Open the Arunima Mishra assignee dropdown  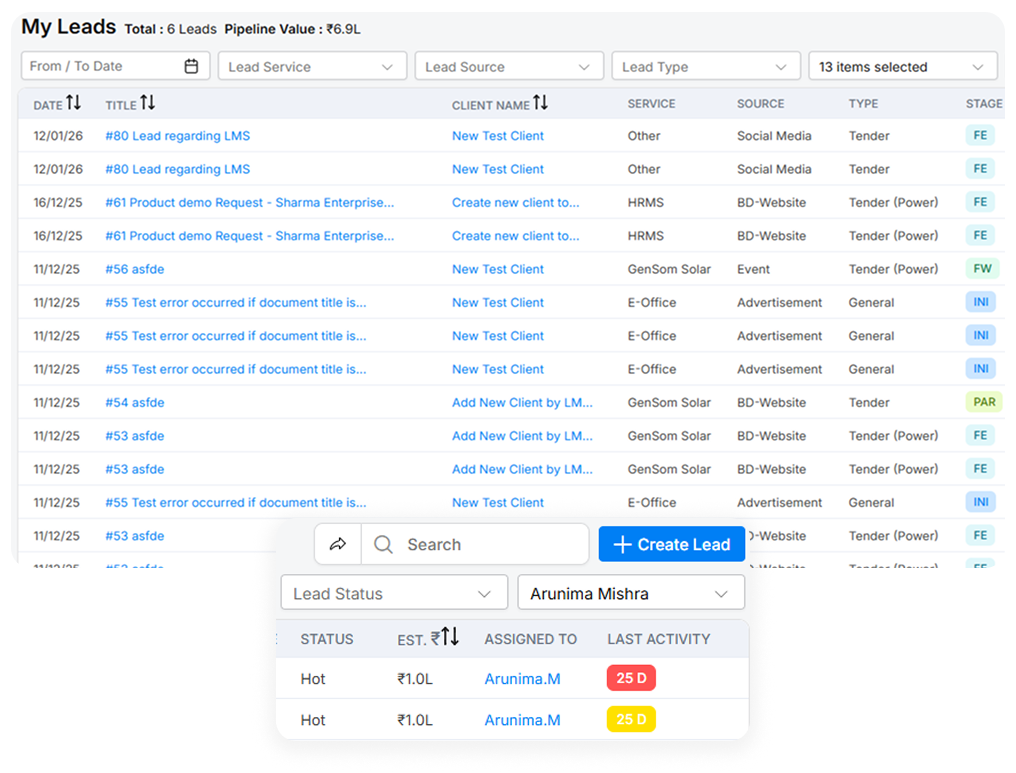(630, 592)
